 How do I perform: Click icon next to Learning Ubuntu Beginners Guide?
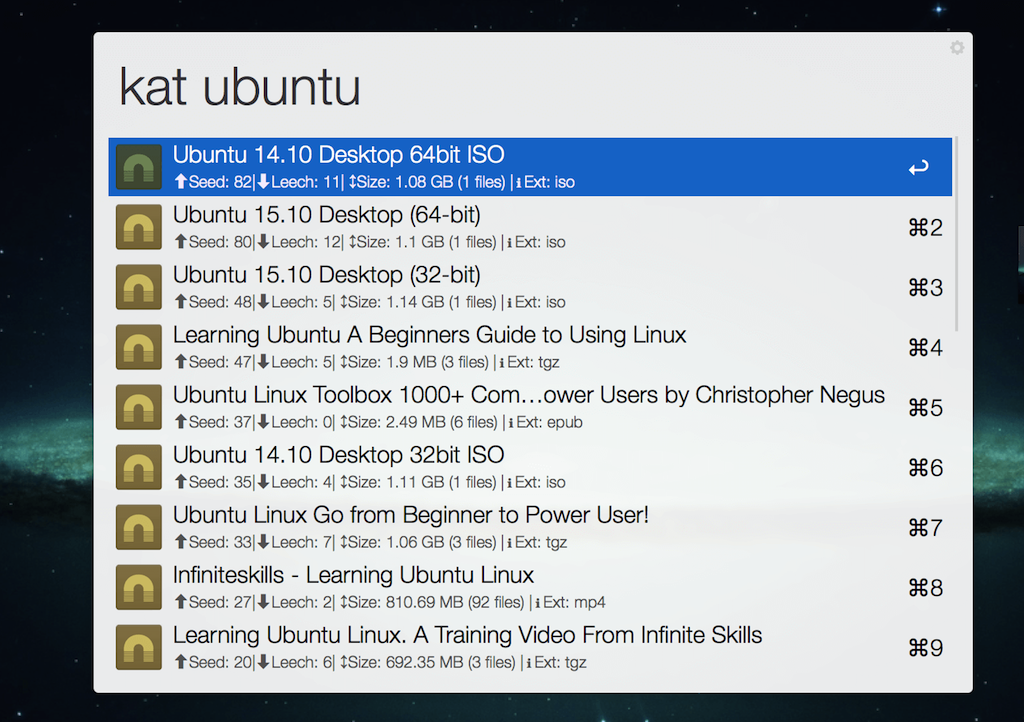point(138,347)
